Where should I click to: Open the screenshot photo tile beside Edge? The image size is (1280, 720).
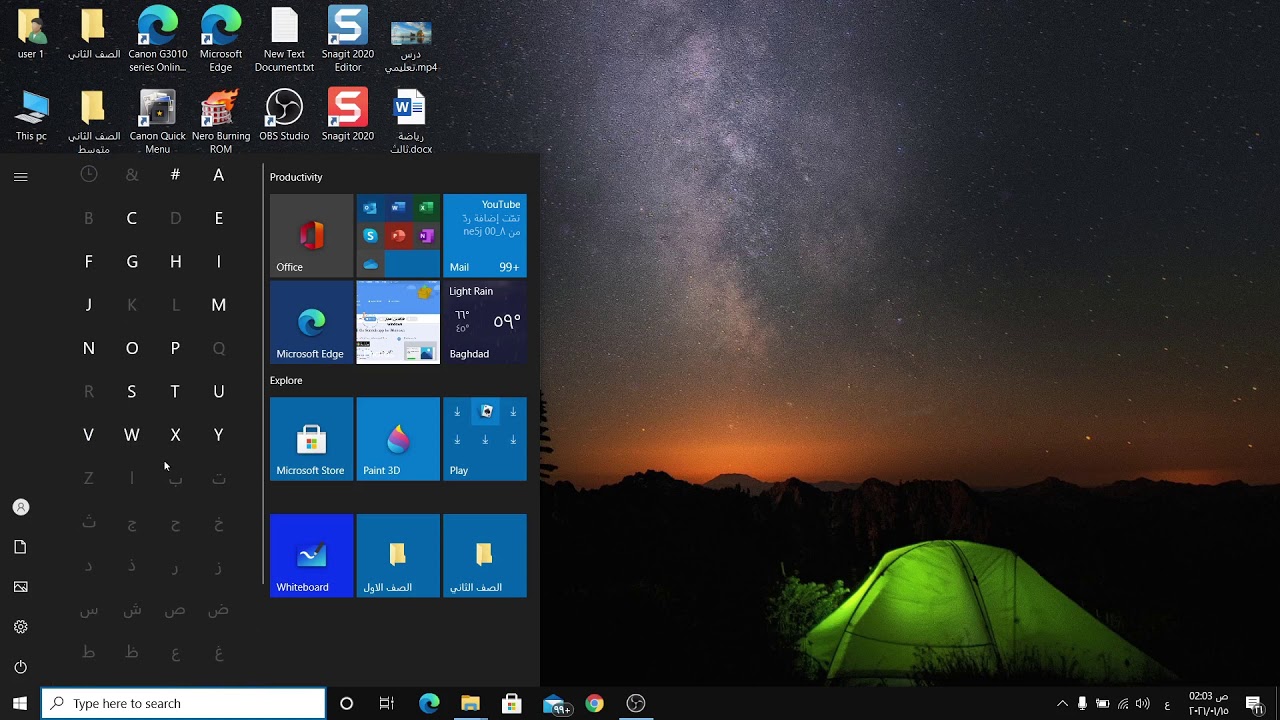398,322
